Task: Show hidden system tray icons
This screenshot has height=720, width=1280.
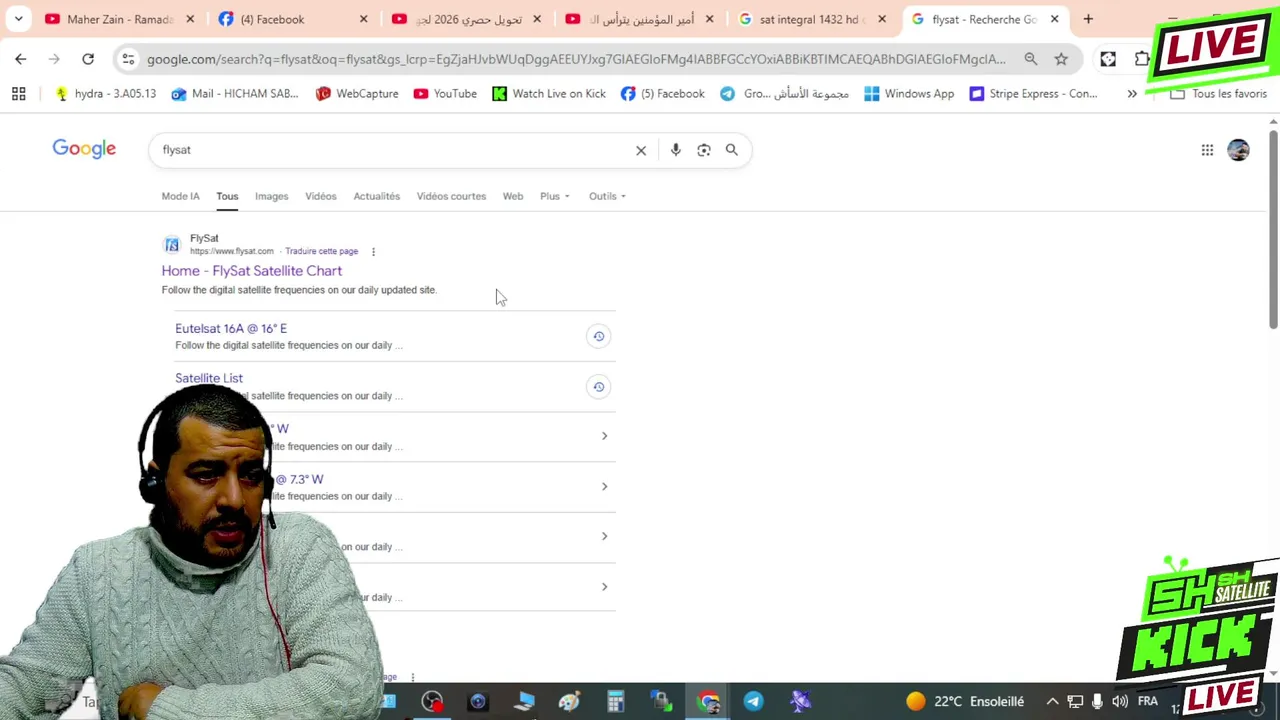Action: coord(1051,702)
